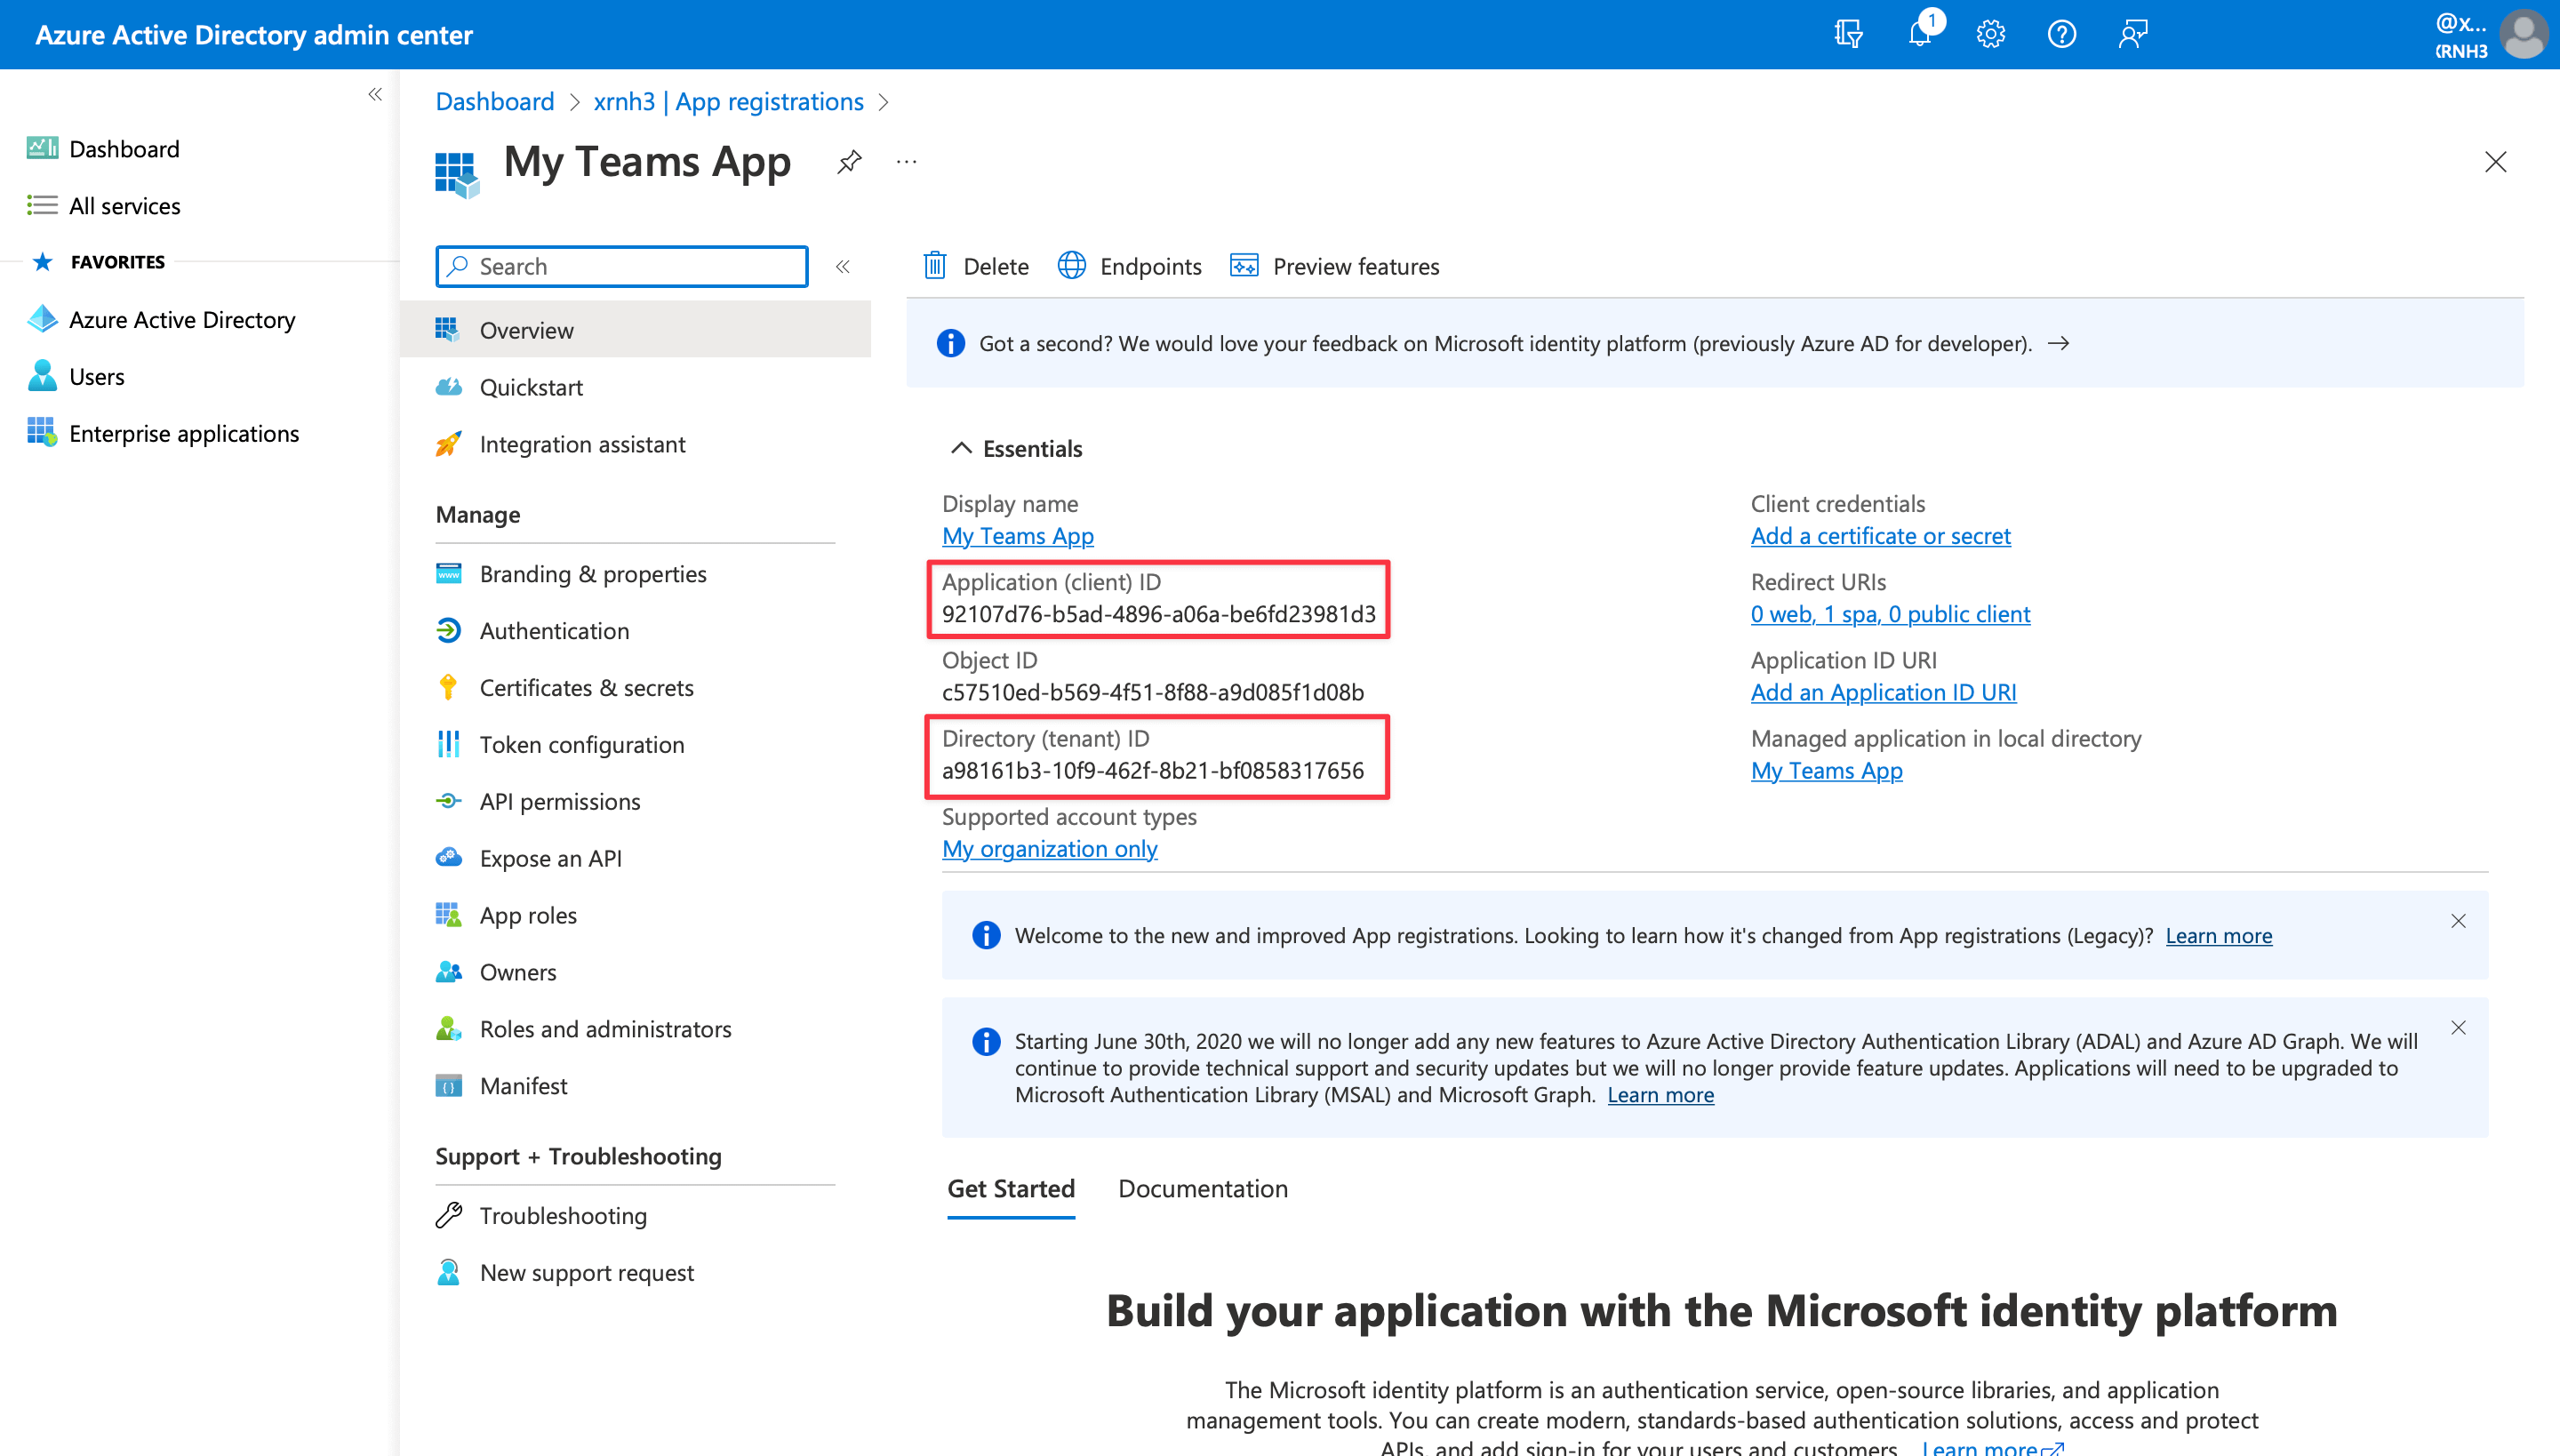Screen dimensions: 2560x1456
Task: Click xrnh3 | App registrations breadcrumb
Action: tap(728, 102)
